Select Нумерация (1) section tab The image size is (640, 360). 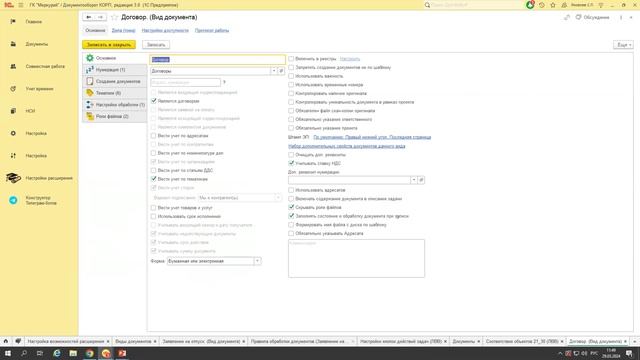point(115,70)
